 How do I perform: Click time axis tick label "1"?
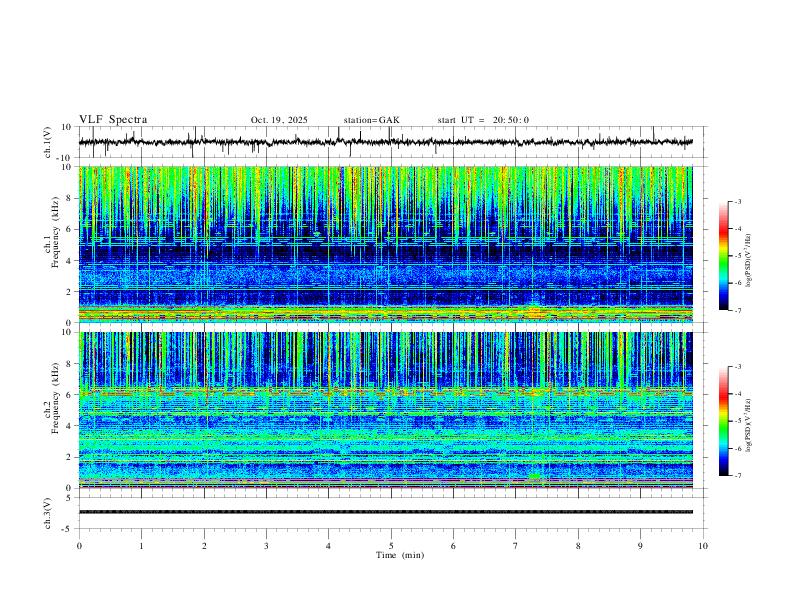point(141,546)
